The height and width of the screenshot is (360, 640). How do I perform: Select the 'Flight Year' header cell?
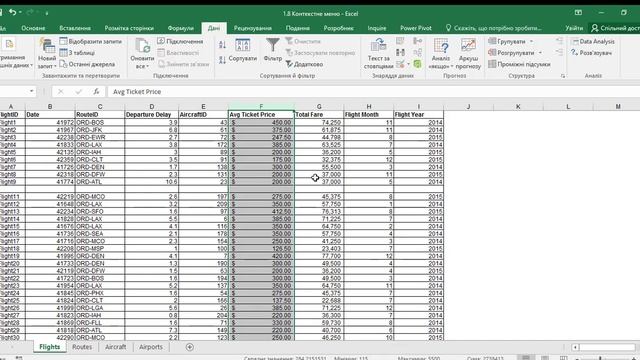[418, 115]
